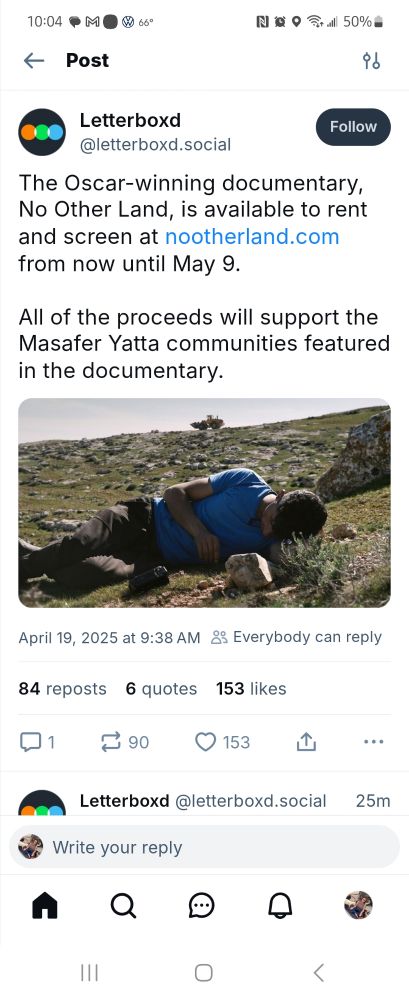This screenshot has width=409, height=1000.
Task: Open the three-dot more options menu
Action: click(373, 742)
